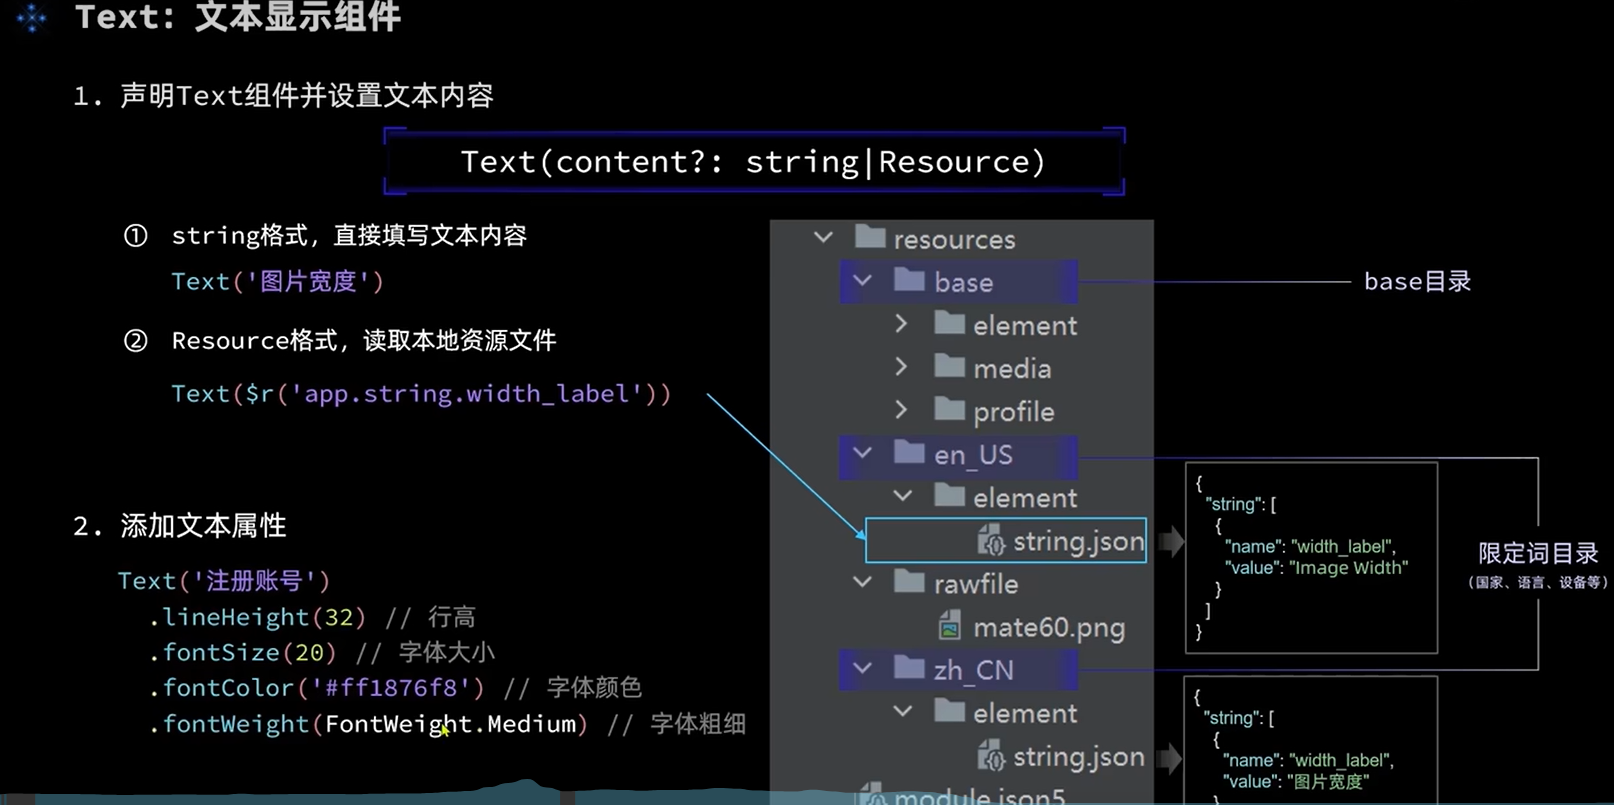Click the Text(content?: string|Resource) signature box
Image resolution: width=1614 pixels, height=805 pixels.
pos(754,162)
